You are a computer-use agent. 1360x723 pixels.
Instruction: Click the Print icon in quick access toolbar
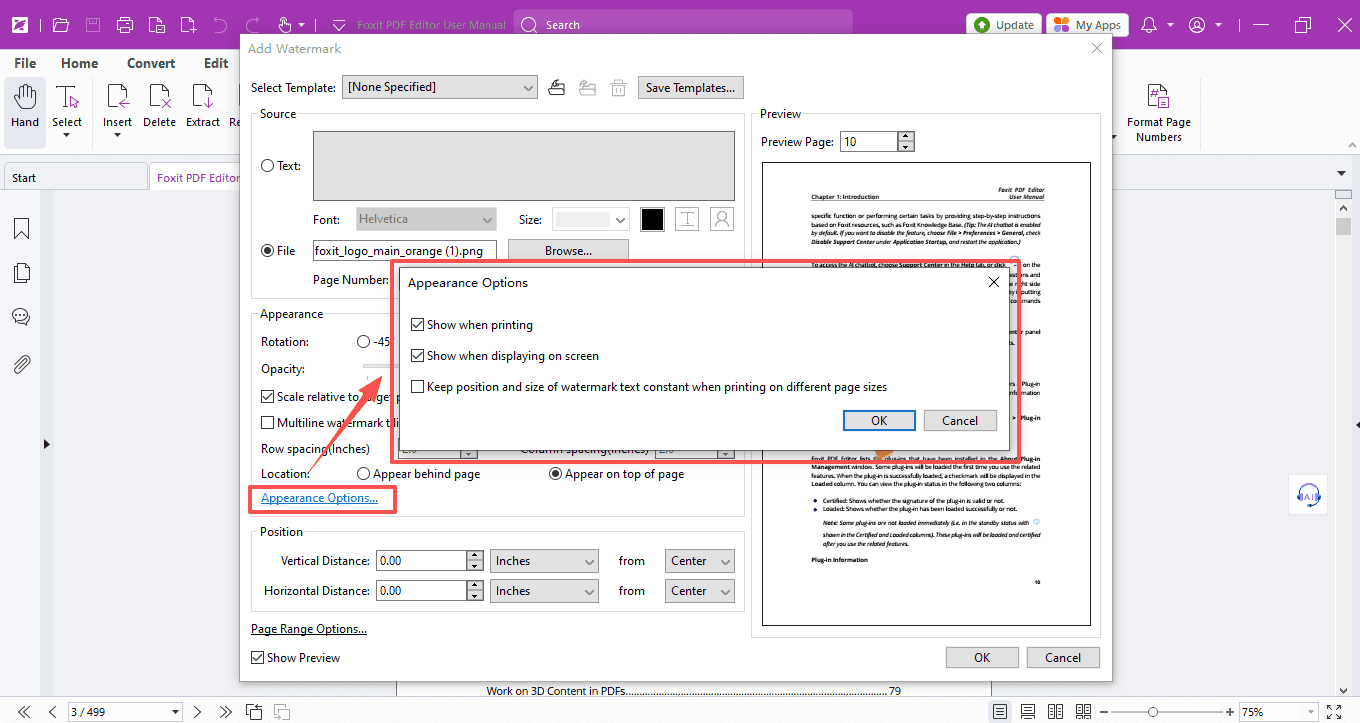(125, 25)
